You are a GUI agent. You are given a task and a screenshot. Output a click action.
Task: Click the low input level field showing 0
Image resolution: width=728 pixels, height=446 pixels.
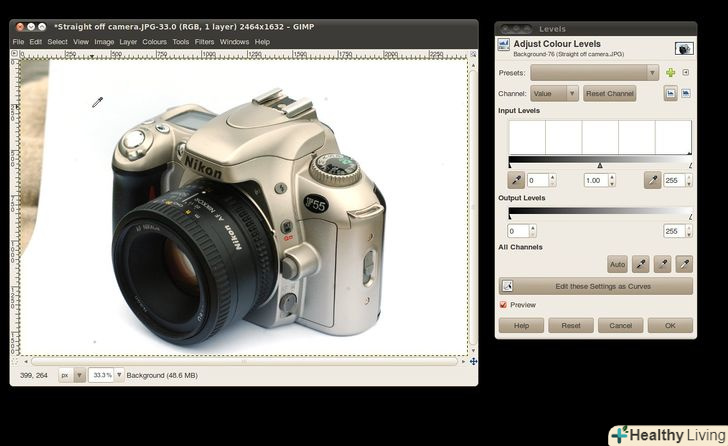pyautogui.click(x=538, y=180)
